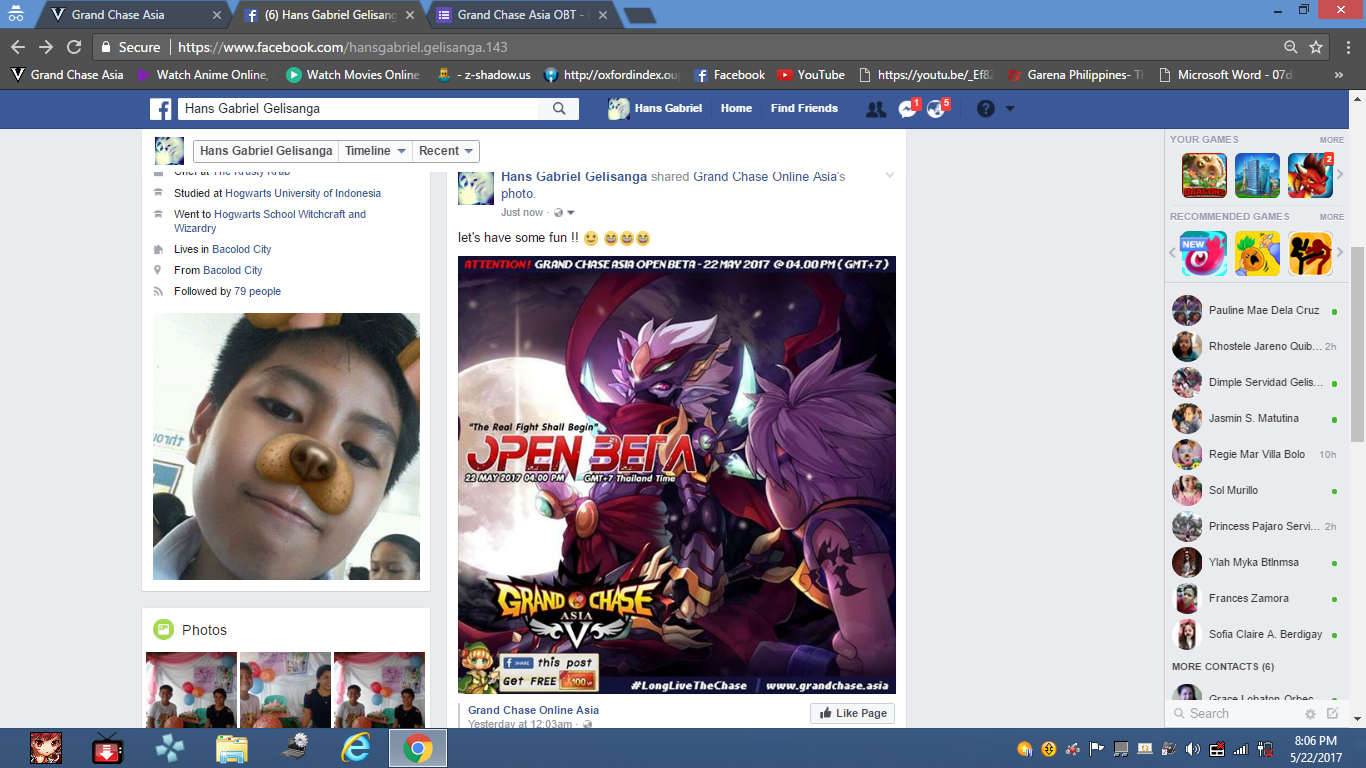Launch the Dragons game icon
Image resolution: width=1366 pixels, height=768 pixels.
click(1204, 175)
